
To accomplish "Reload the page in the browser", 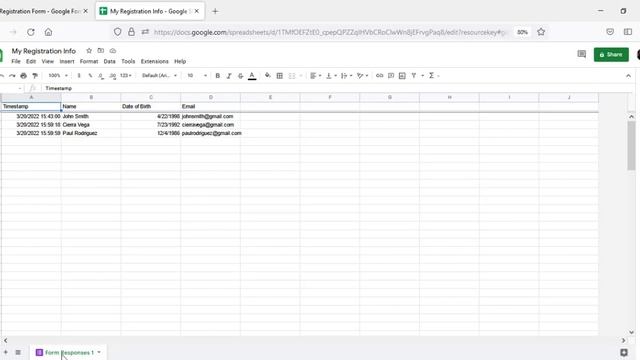I will 31,32.
